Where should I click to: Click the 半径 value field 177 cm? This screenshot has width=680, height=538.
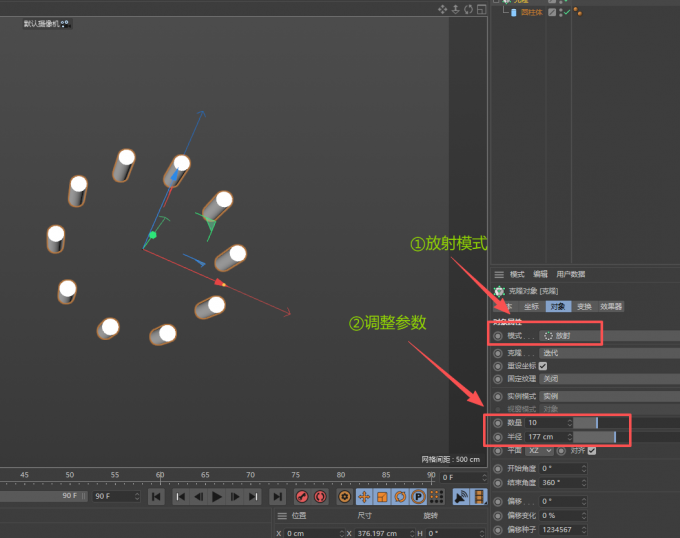pos(546,437)
